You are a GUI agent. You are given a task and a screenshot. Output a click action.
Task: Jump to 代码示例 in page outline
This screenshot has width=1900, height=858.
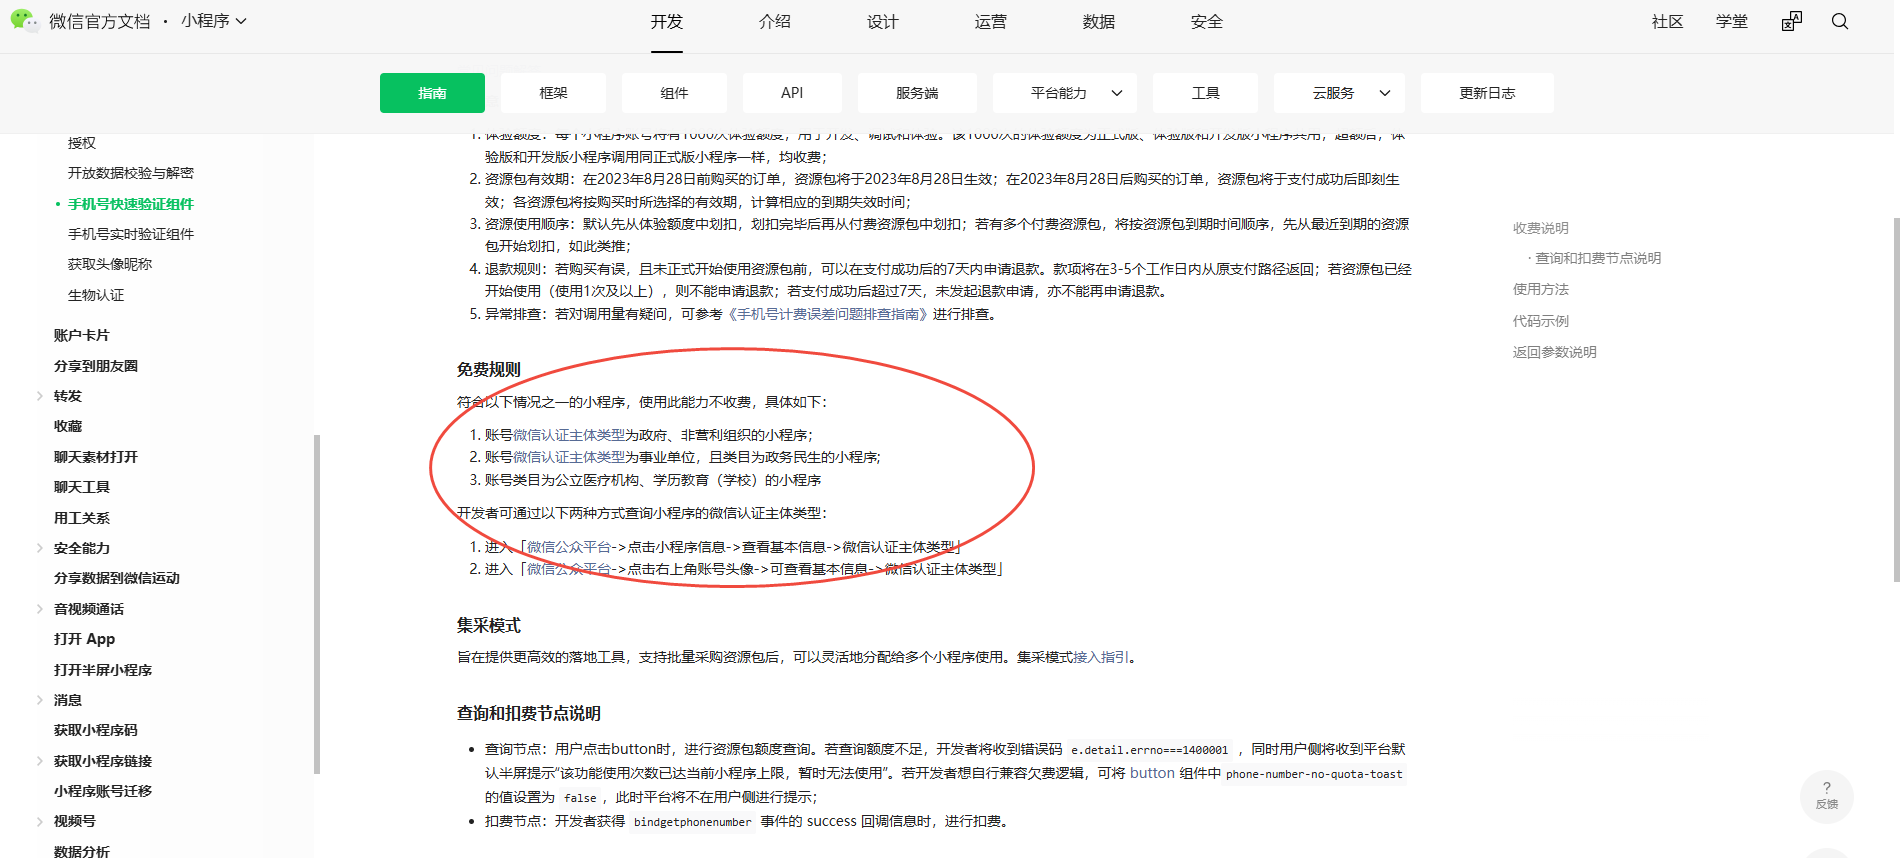1541,321
